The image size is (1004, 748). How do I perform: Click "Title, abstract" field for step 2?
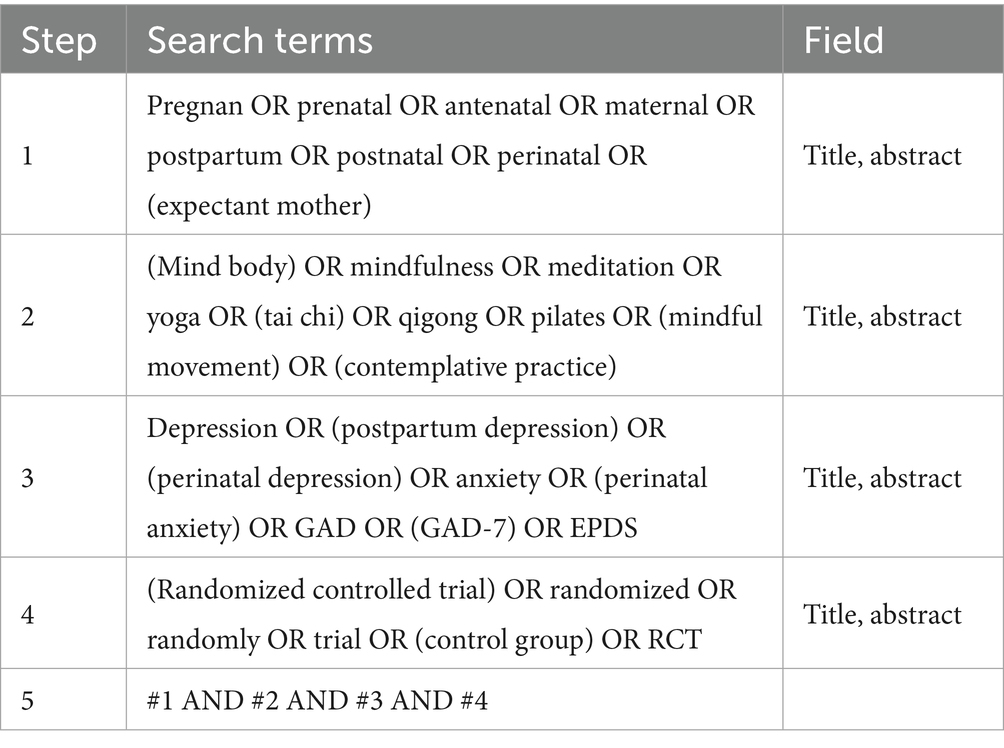coord(882,316)
